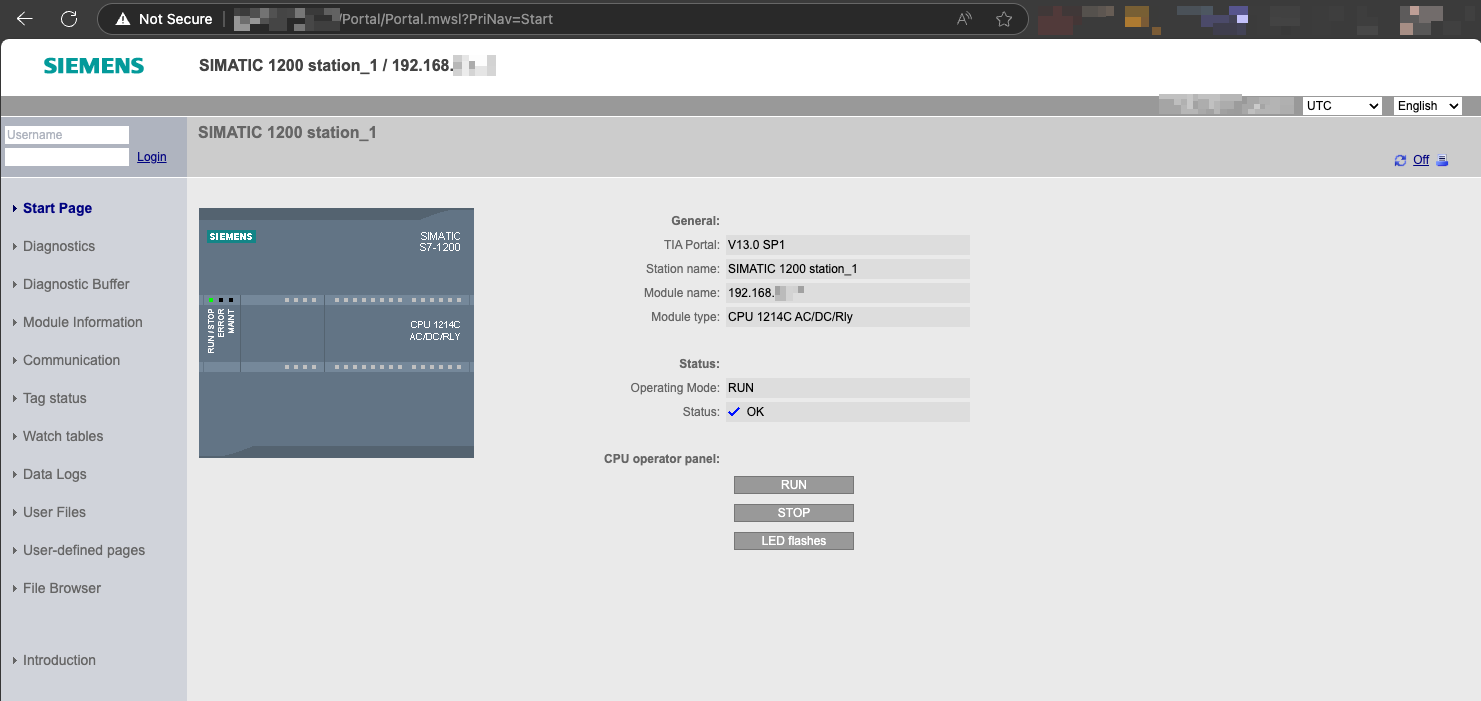
Task: Add page to favorites with star icon
Action: tap(1004, 19)
